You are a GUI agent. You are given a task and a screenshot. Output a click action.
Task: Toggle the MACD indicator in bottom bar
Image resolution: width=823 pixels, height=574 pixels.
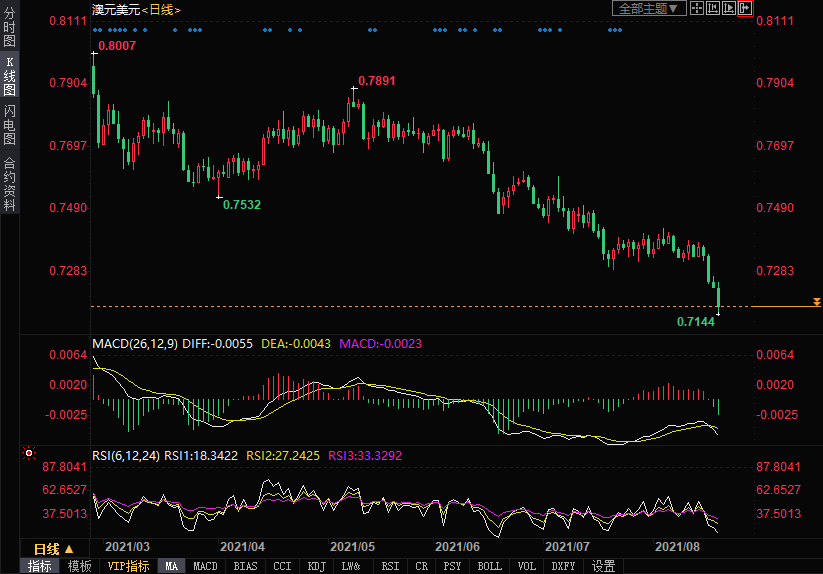pyautogui.click(x=205, y=566)
